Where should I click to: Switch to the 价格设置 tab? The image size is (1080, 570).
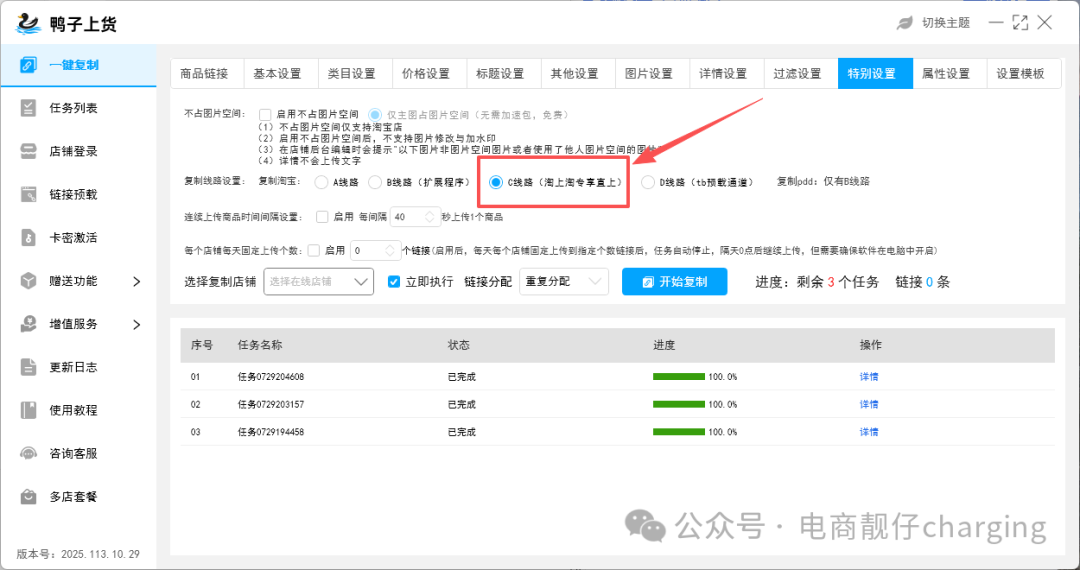click(x=430, y=74)
